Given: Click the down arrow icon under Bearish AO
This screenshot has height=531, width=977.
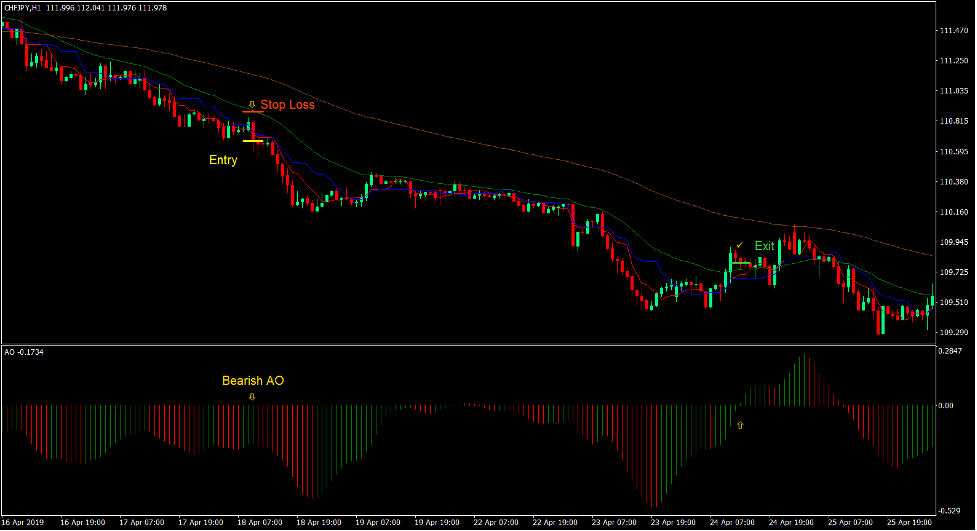Looking at the screenshot, I should 252,396.
